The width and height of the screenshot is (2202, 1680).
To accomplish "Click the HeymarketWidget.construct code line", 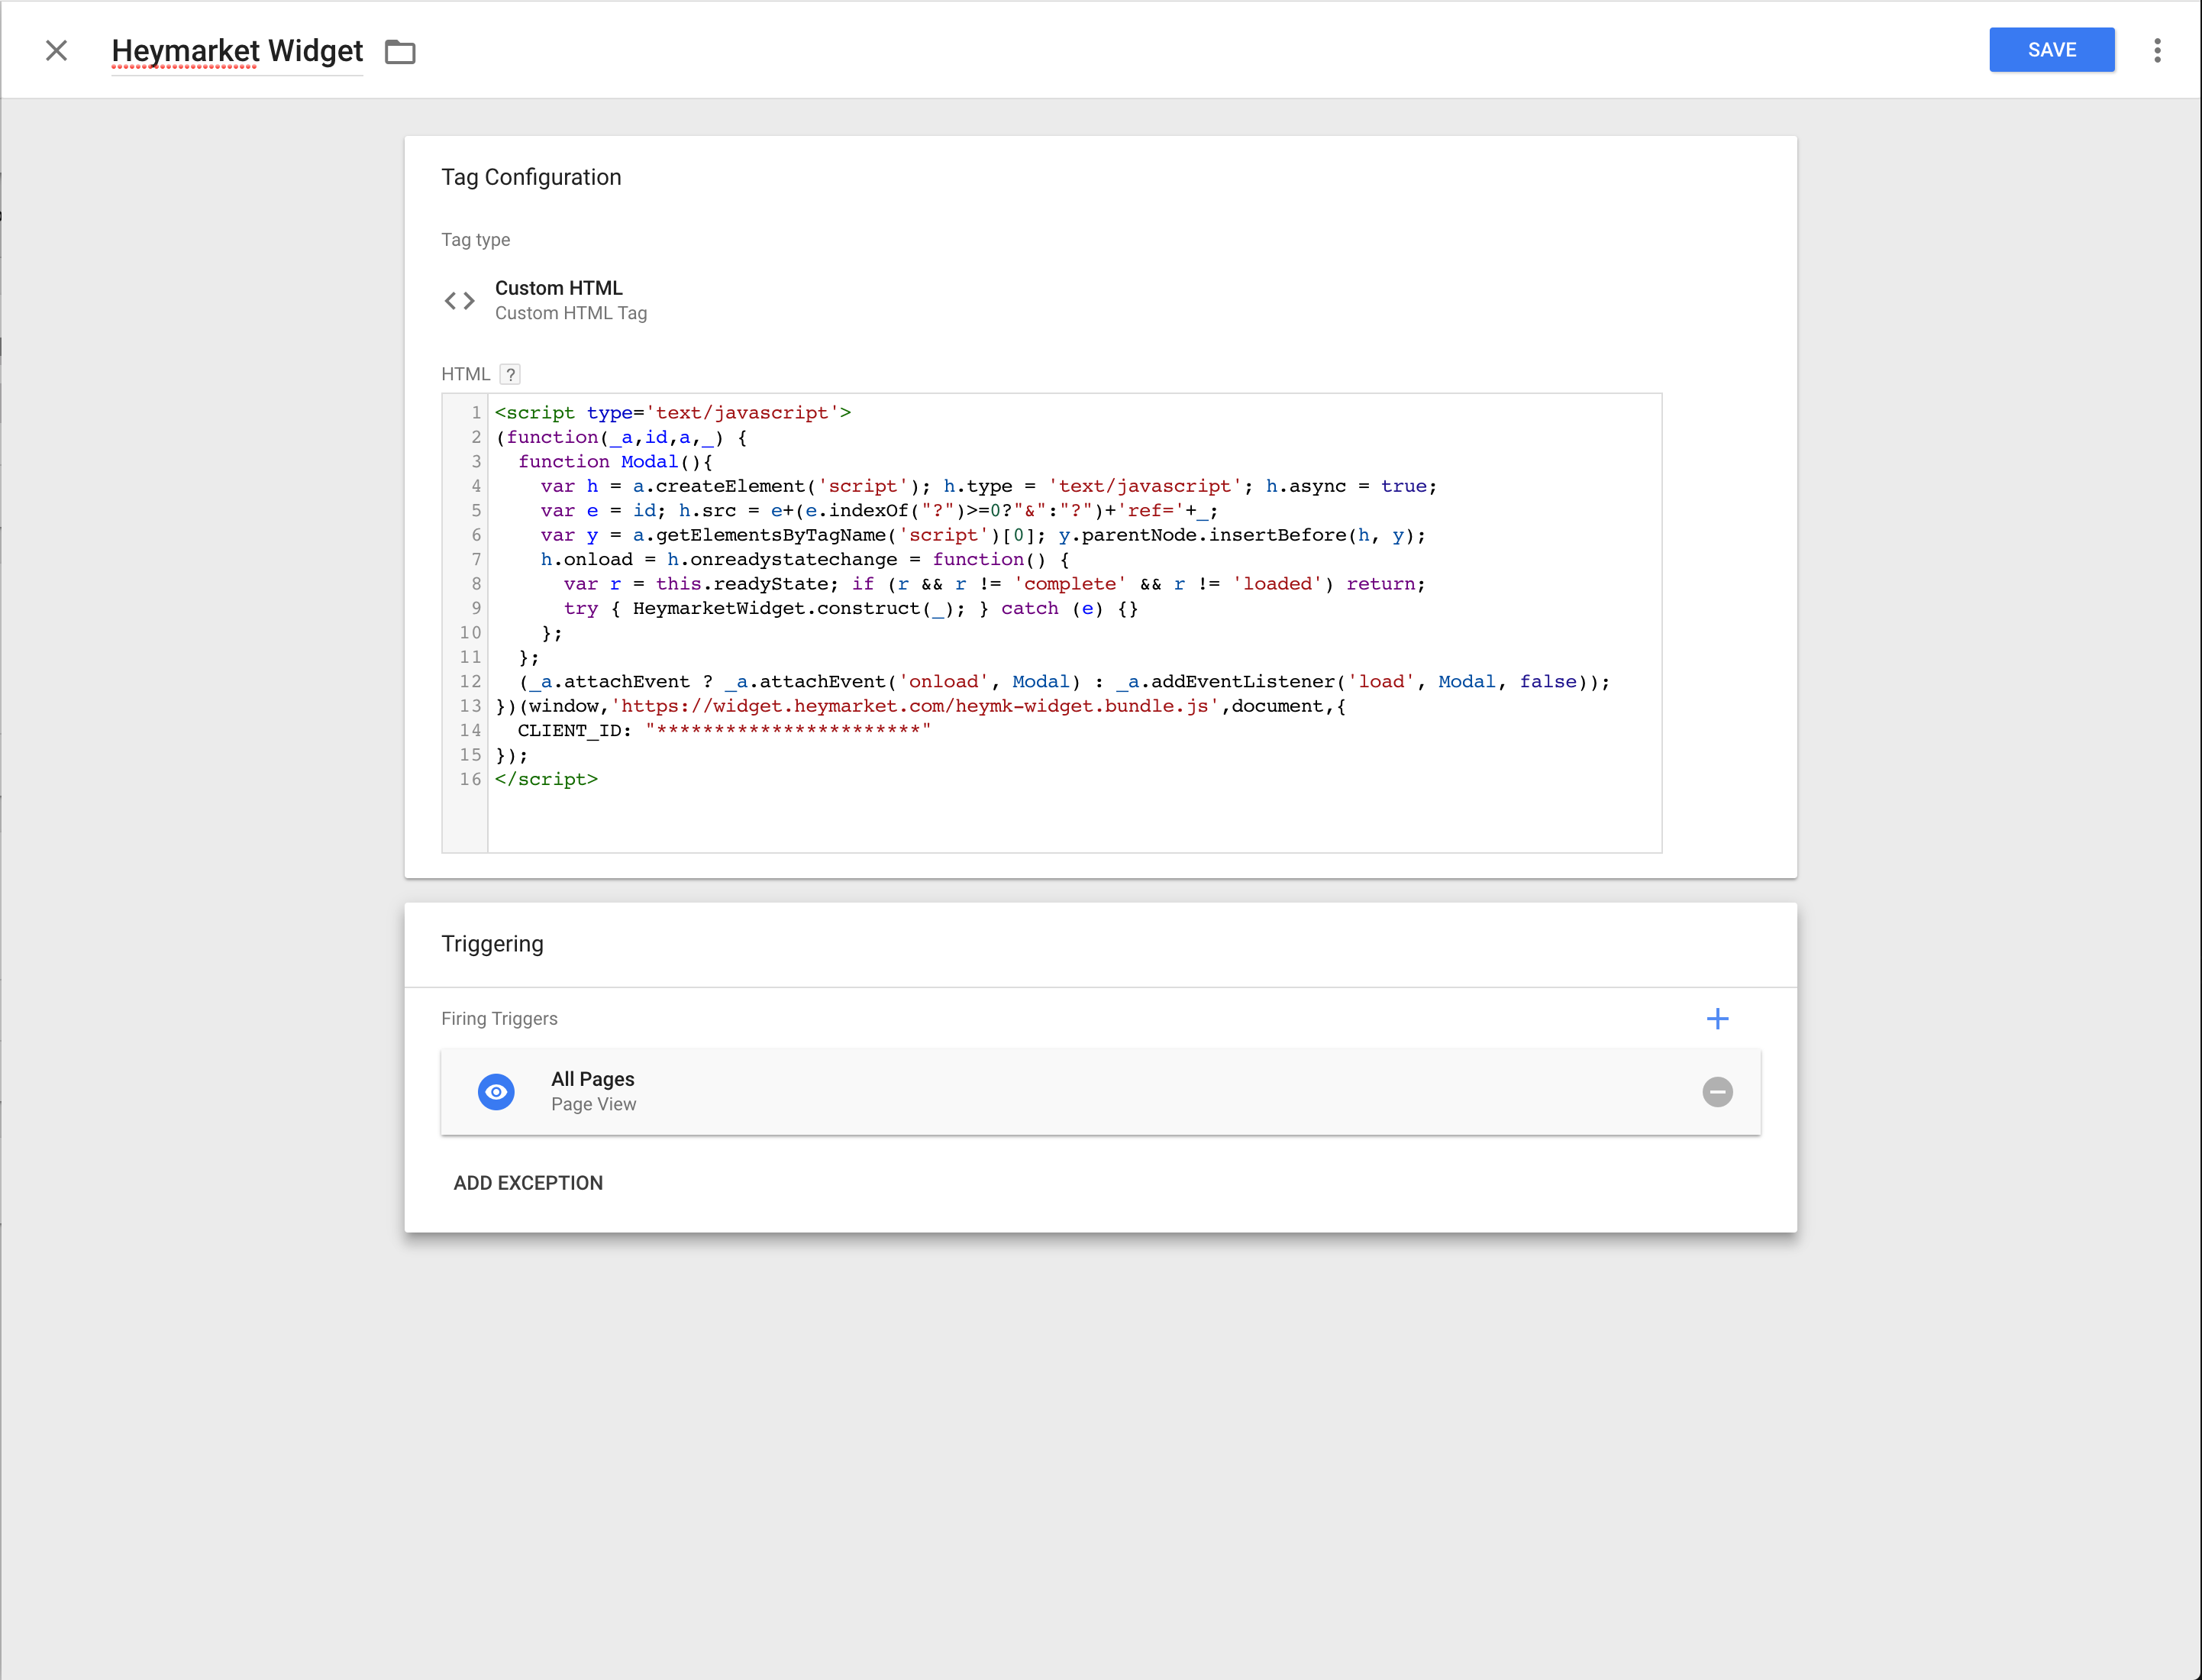I will coord(850,608).
